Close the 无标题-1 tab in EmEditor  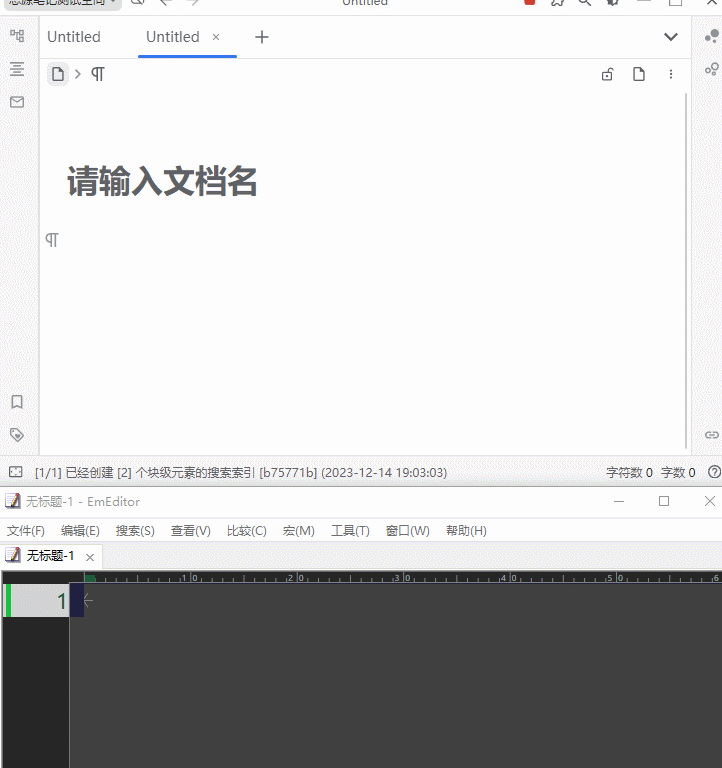click(90, 557)
